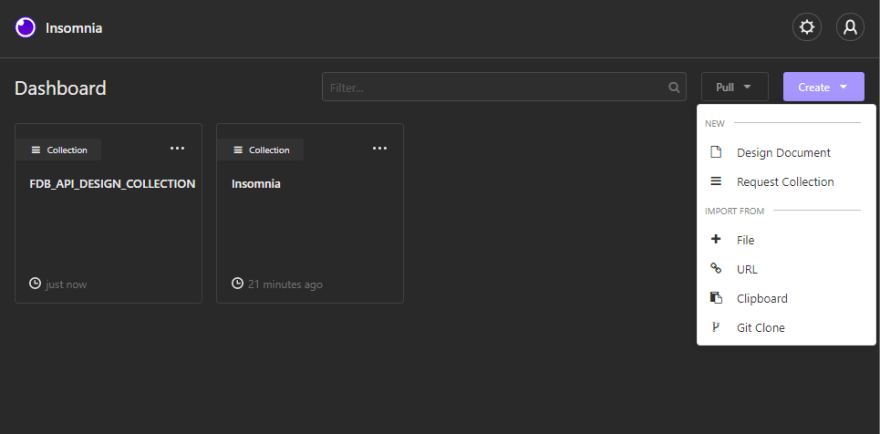The width and height of the screenshot is (880, 434).
Task: Toggle the Create dropdown button
Action: coord(823,87)
